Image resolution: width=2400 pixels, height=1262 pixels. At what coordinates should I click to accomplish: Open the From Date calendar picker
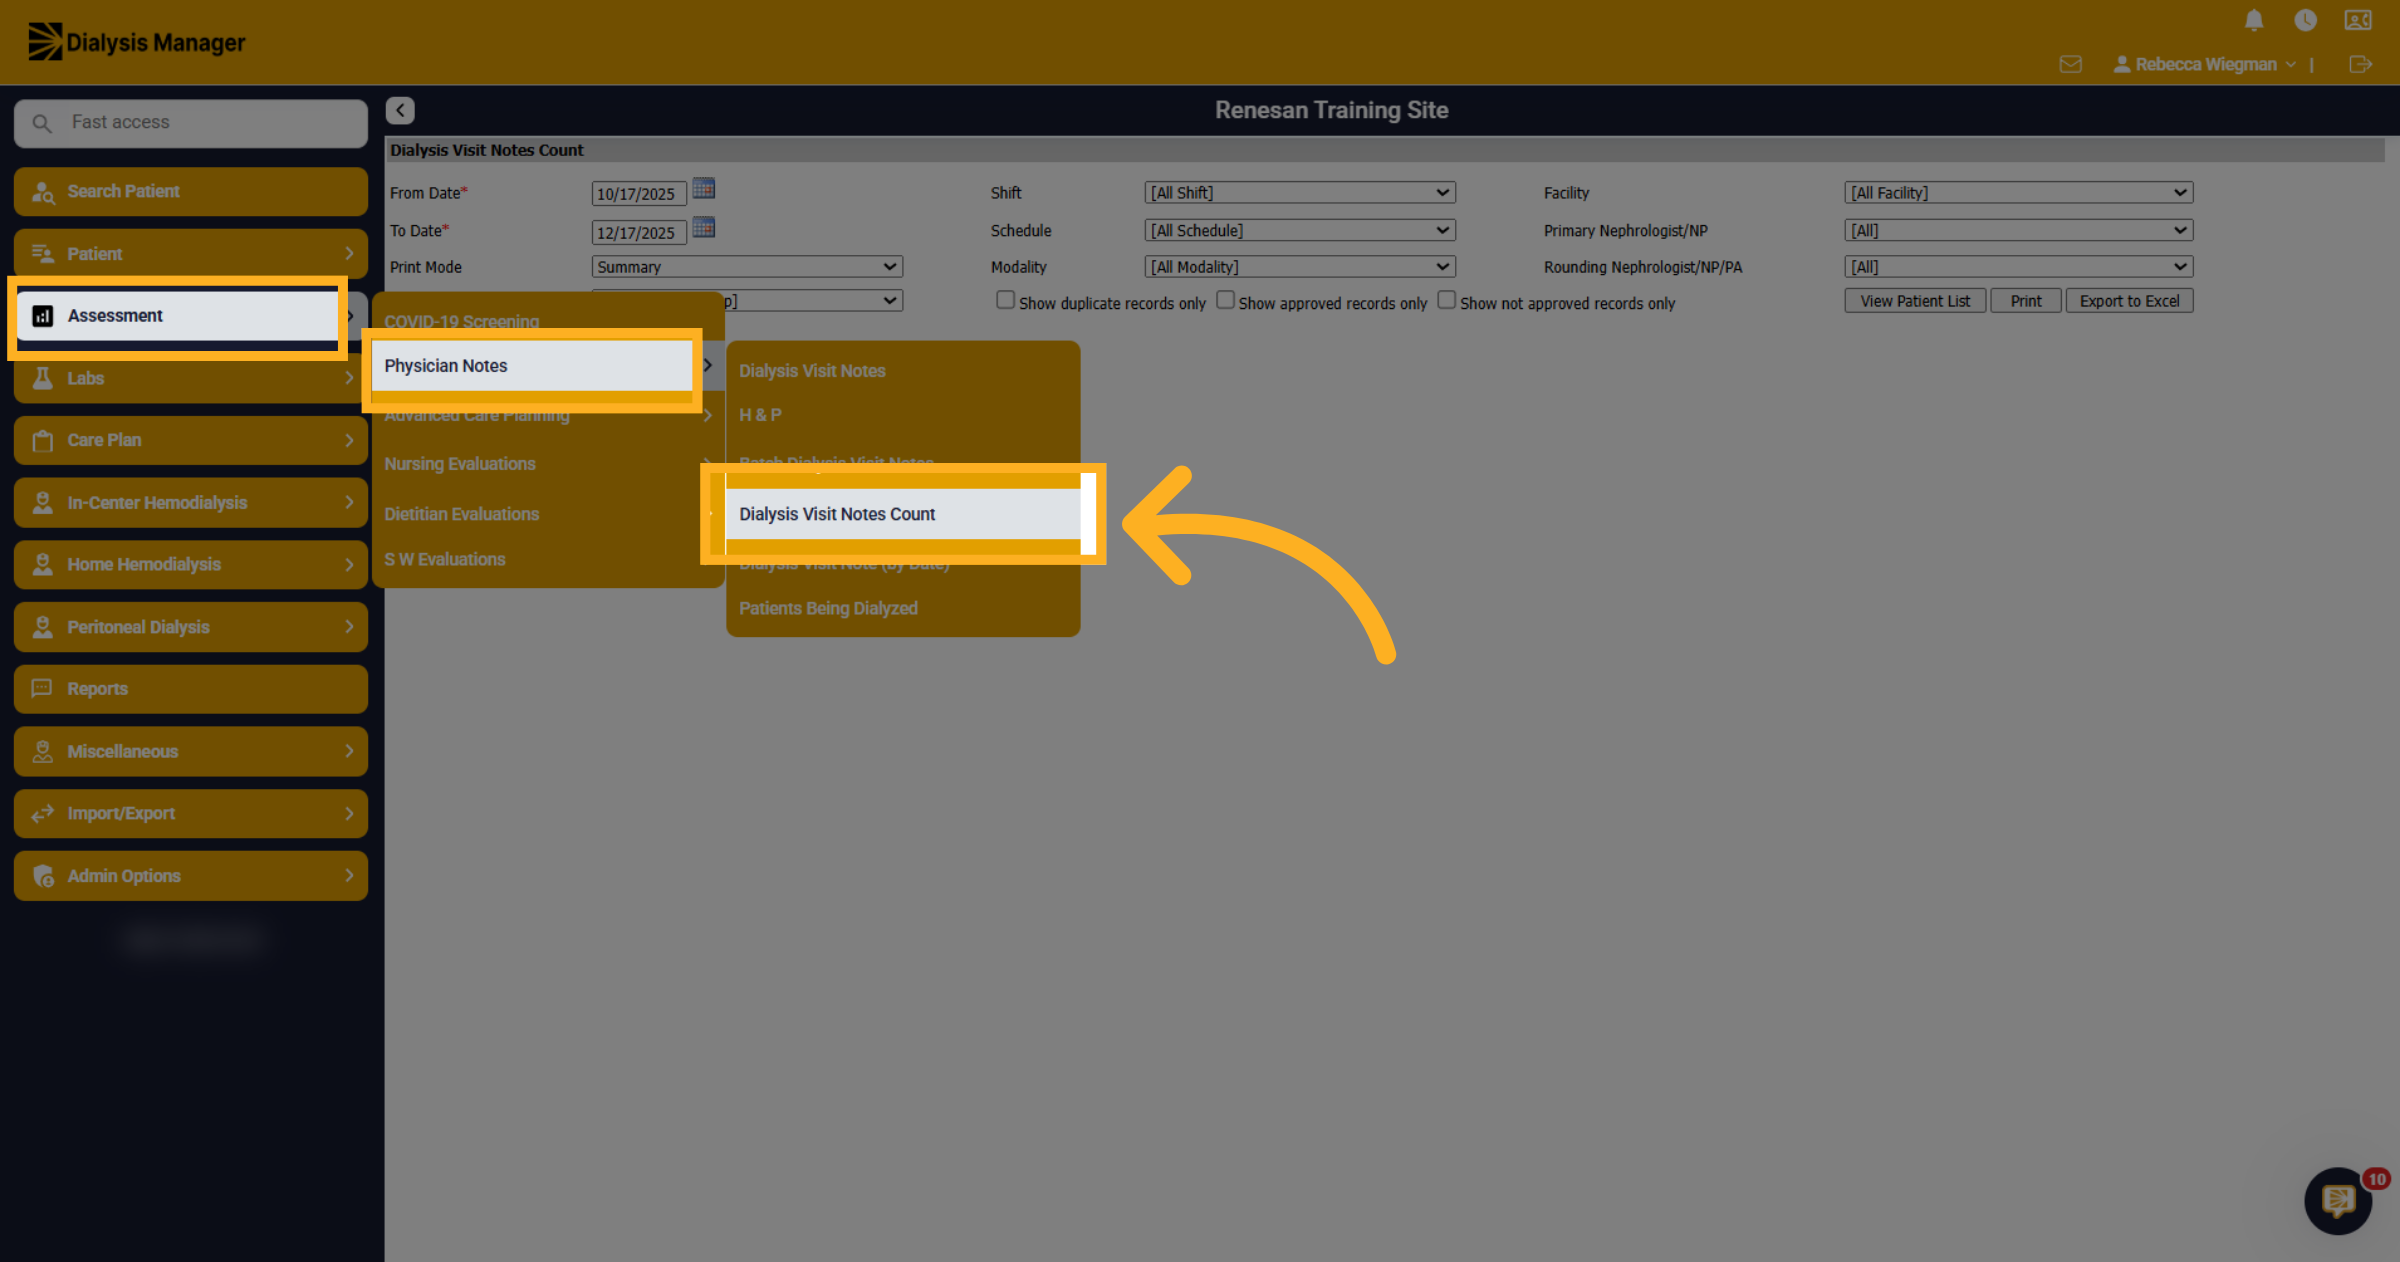[x=704, y=188]
